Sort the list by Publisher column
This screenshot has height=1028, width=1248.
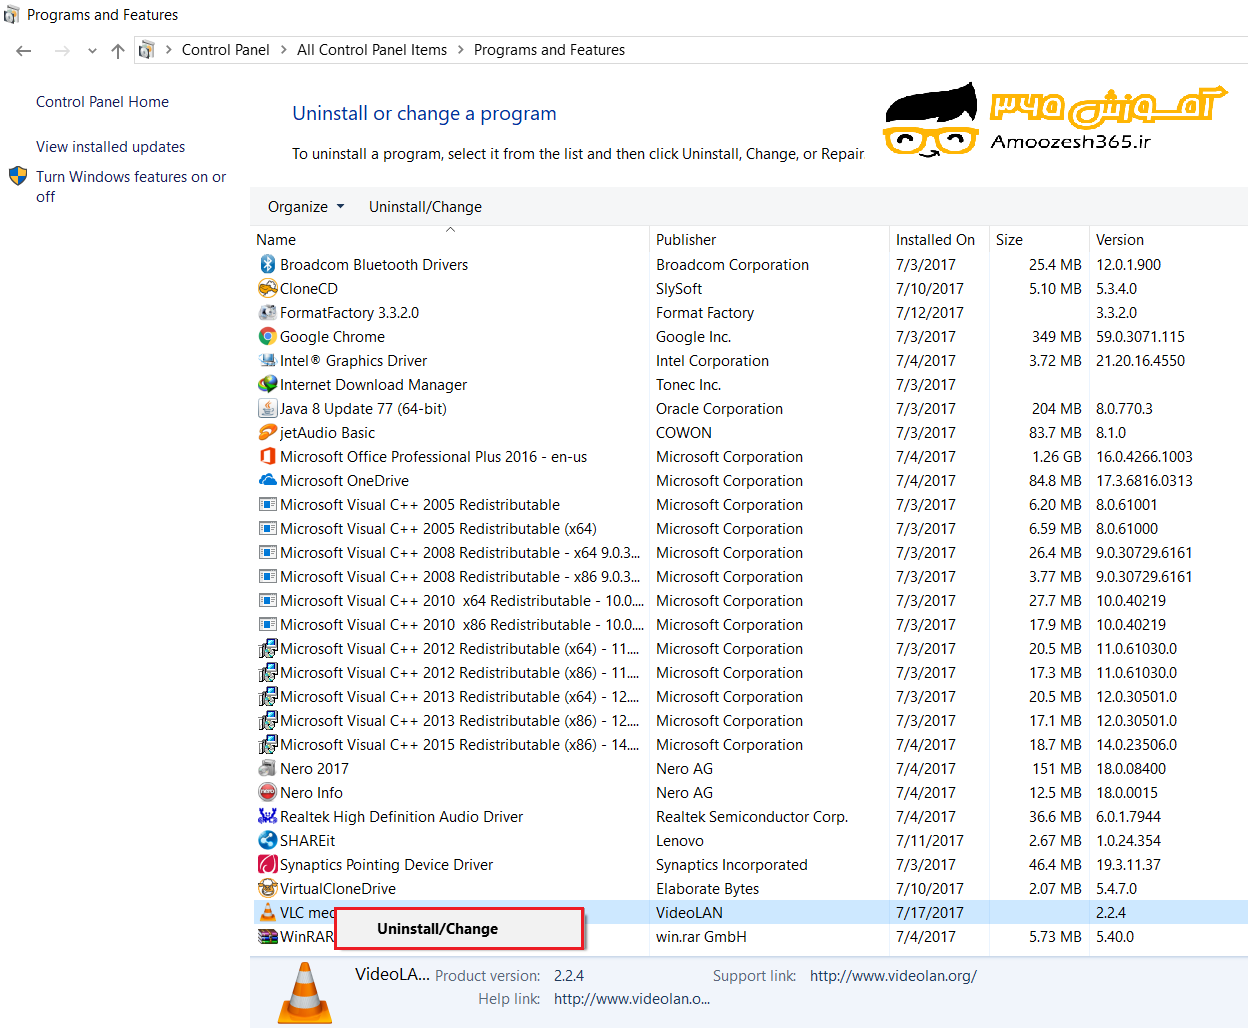[x=686, y=240]
